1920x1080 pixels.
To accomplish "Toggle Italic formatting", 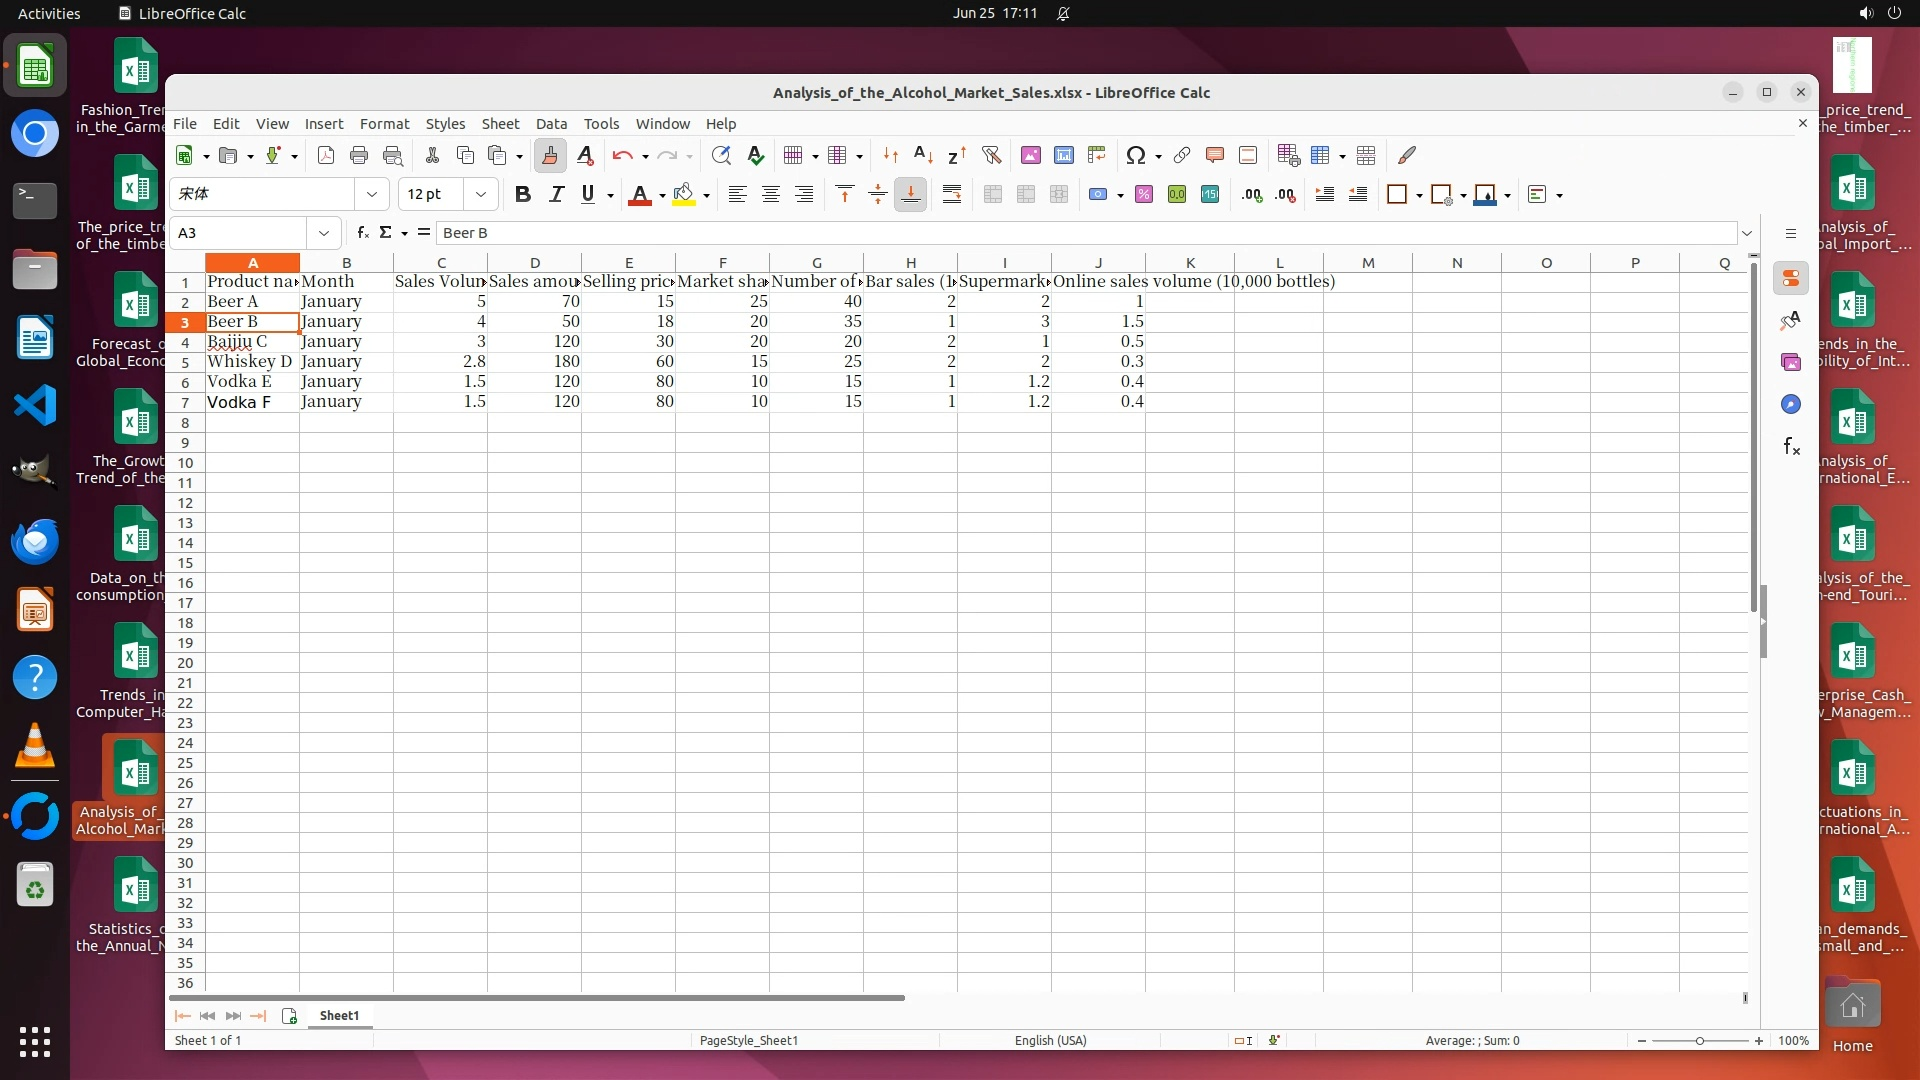I will point(556,194).
